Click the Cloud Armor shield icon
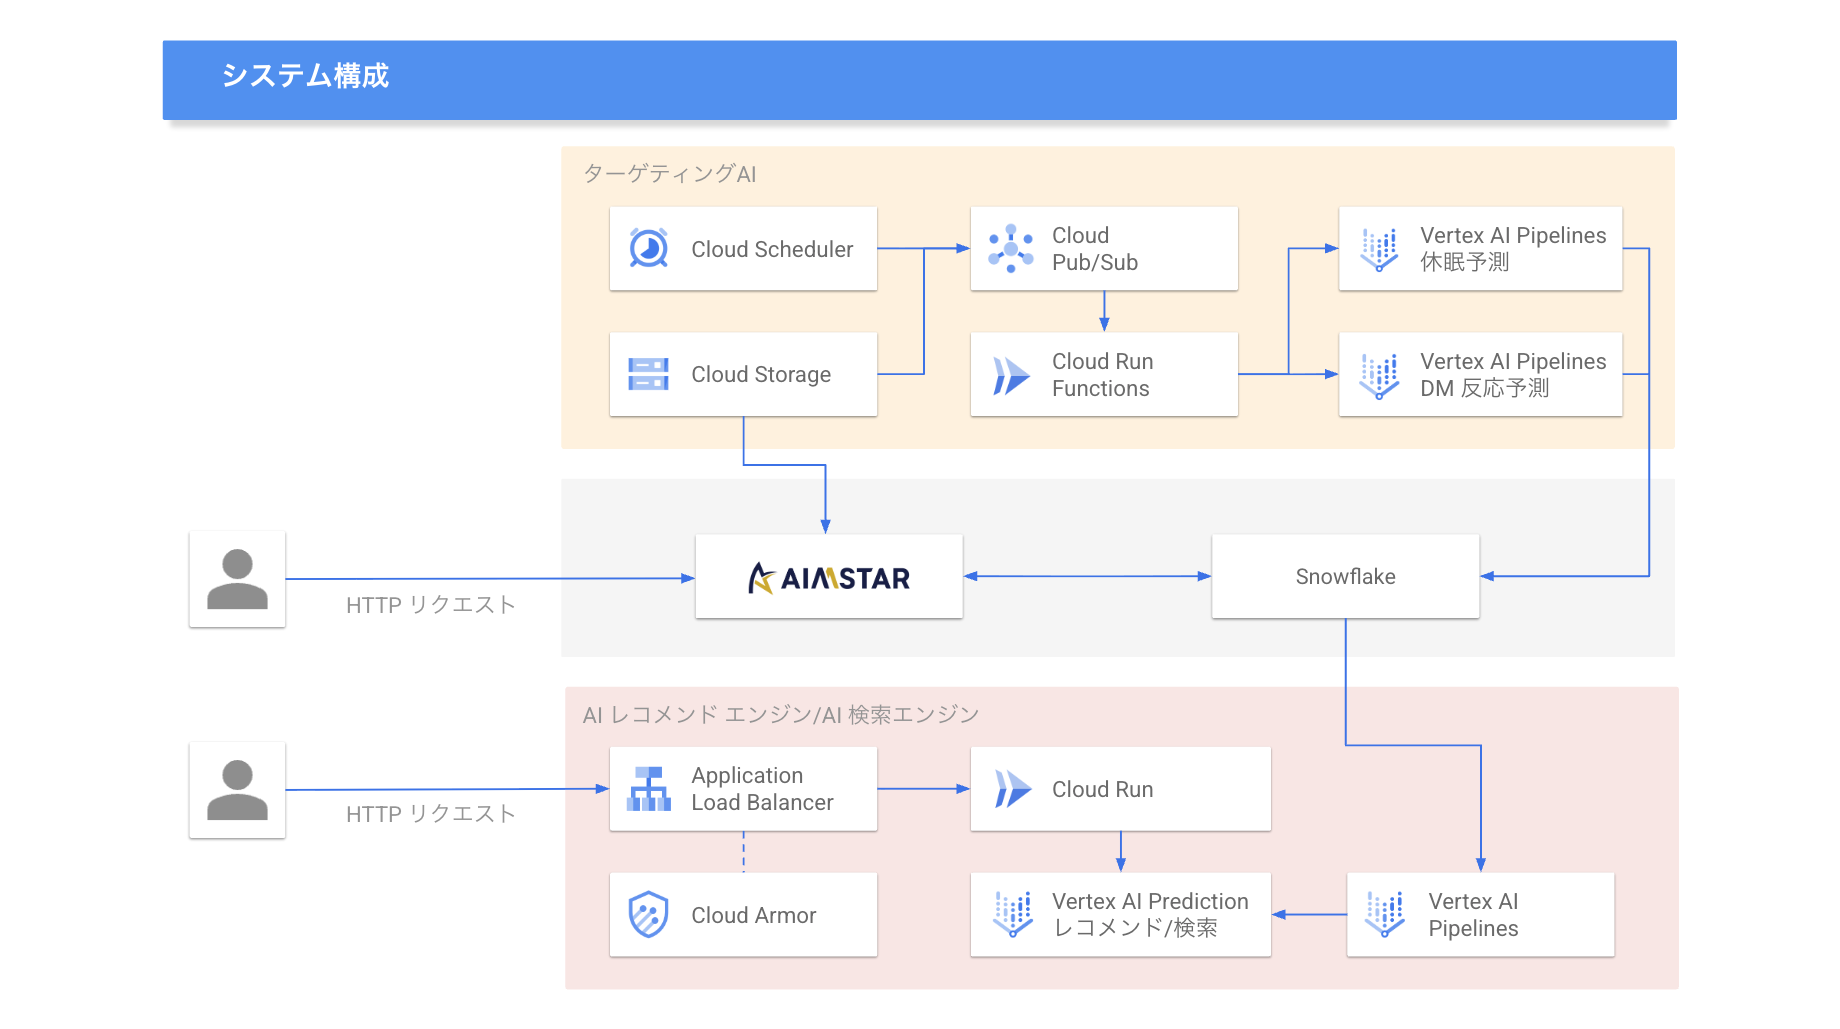1840x1029 pixels. [648, 914]
